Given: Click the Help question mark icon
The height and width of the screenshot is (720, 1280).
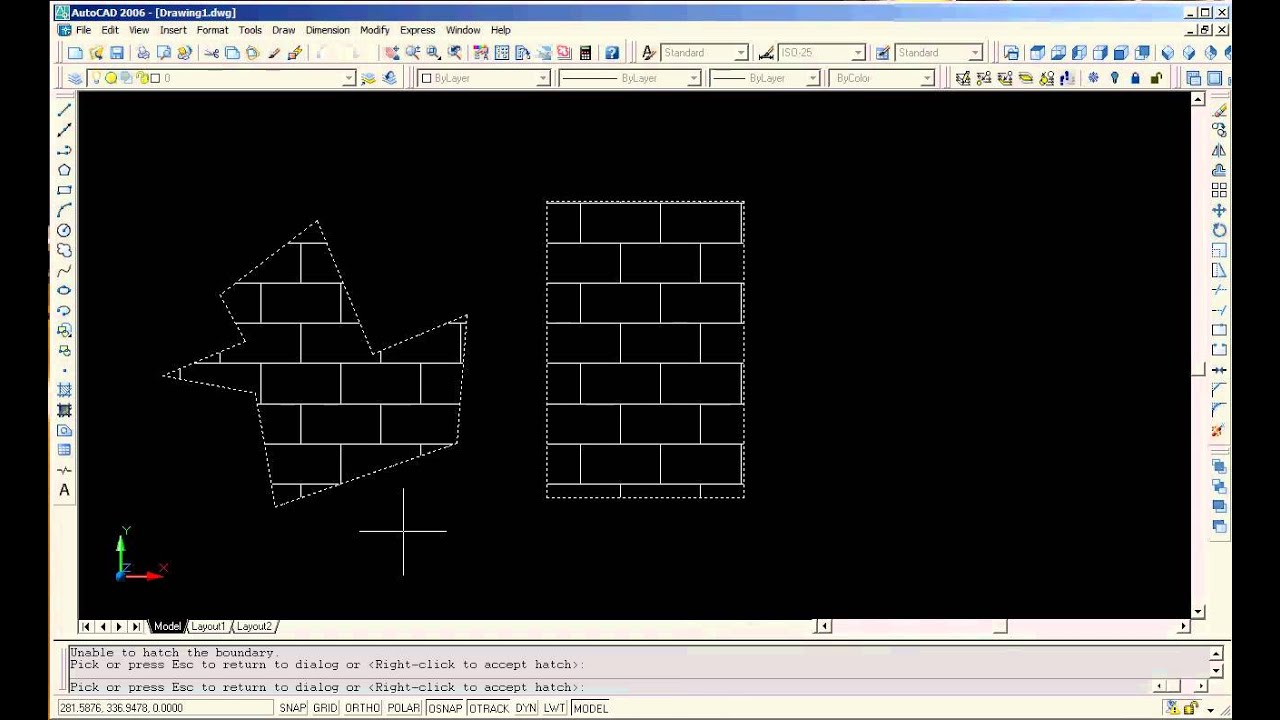Looking at the screenshot, I should pyautogui.click(x=612, y=53).
